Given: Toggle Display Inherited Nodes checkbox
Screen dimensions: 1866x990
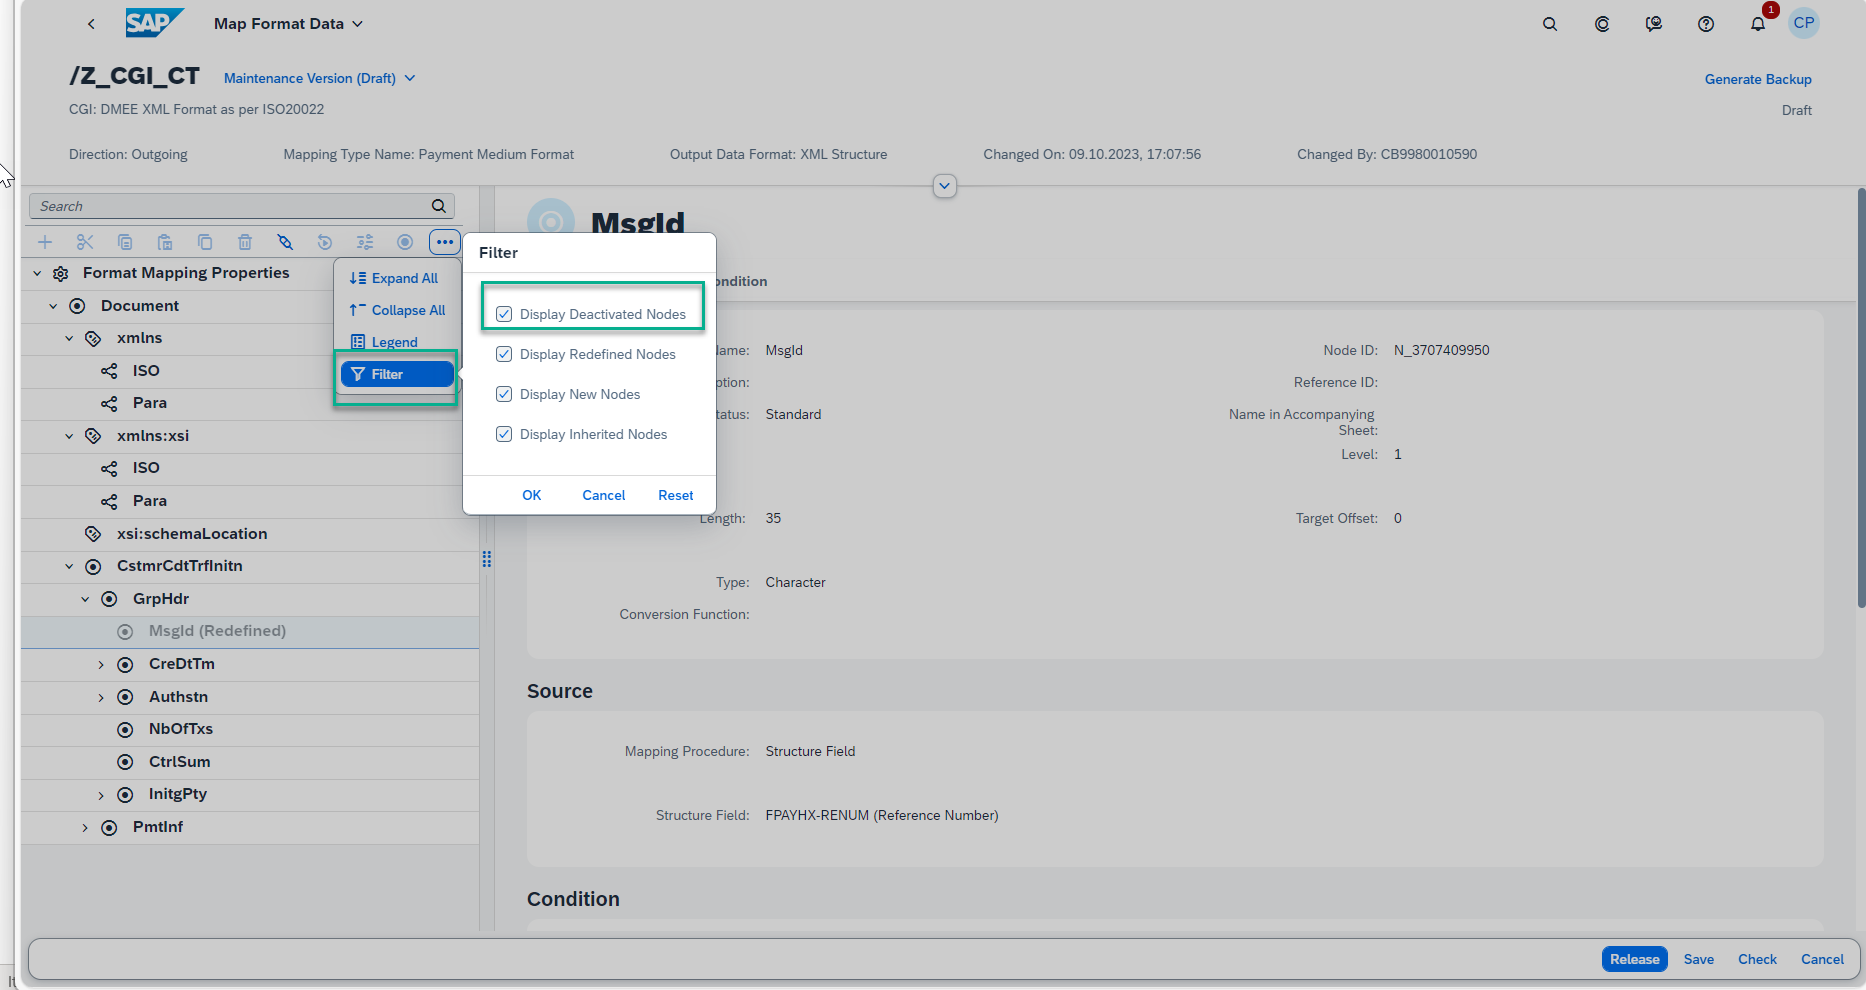Looking at the screenshot, I should coord(504,434).
